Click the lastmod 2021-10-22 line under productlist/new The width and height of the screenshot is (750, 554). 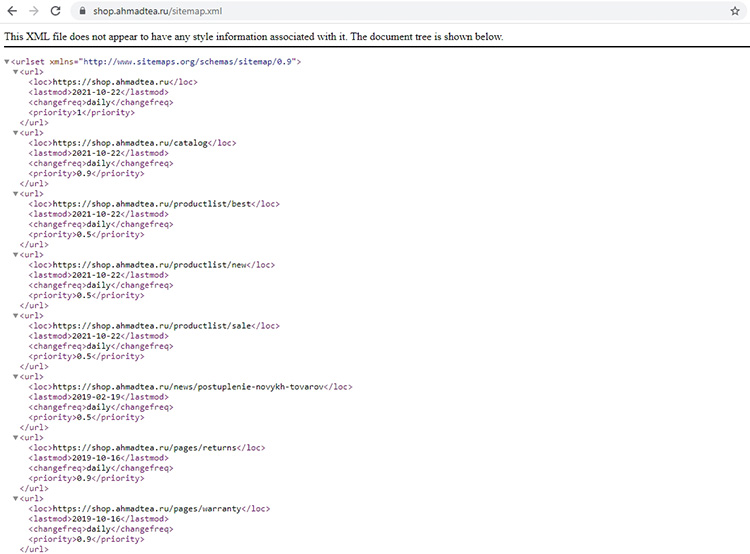coord(99,275)
